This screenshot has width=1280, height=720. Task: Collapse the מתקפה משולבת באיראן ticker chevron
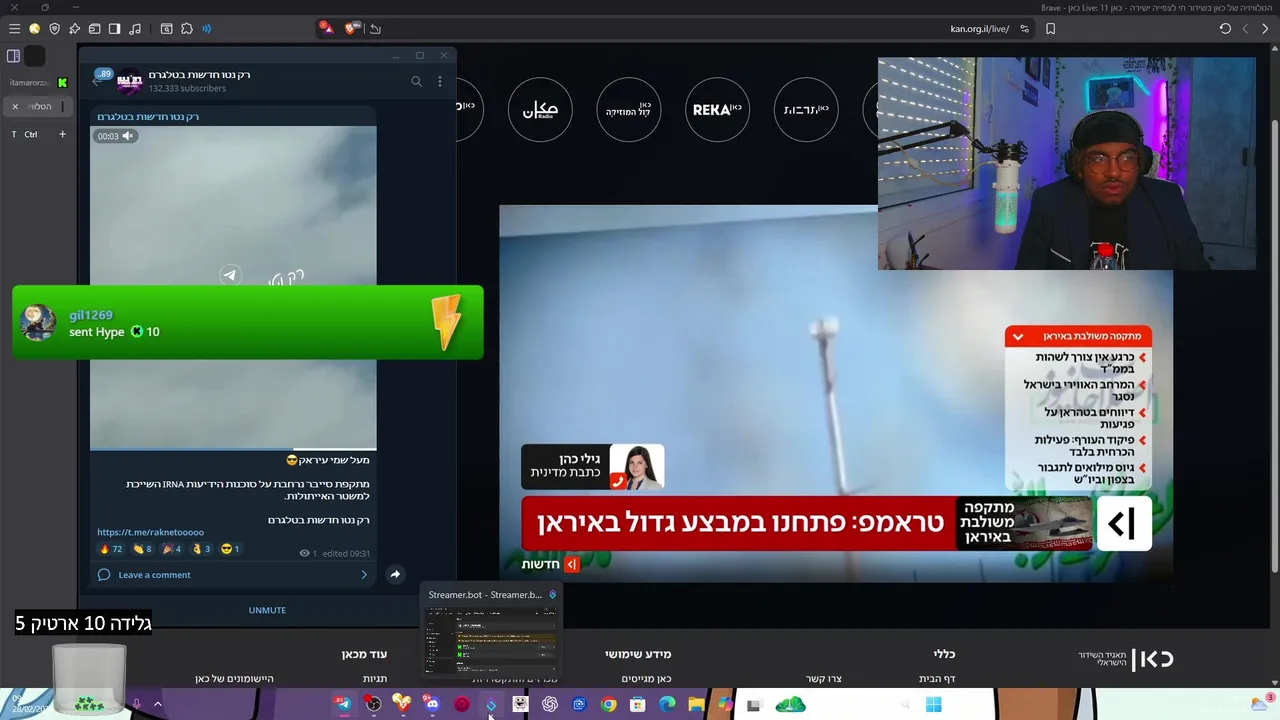(x=1018, y=336)
